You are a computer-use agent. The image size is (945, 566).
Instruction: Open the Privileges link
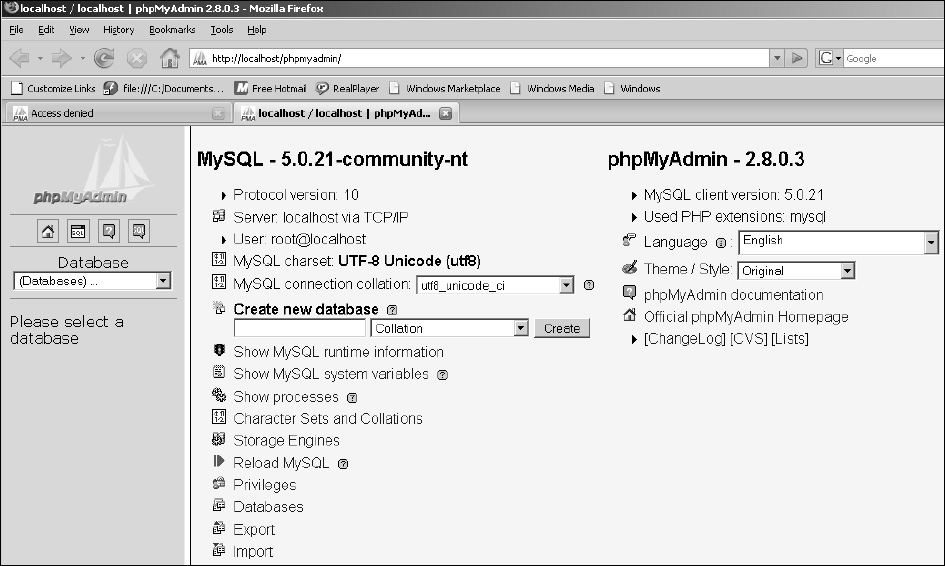click(265, 485)
